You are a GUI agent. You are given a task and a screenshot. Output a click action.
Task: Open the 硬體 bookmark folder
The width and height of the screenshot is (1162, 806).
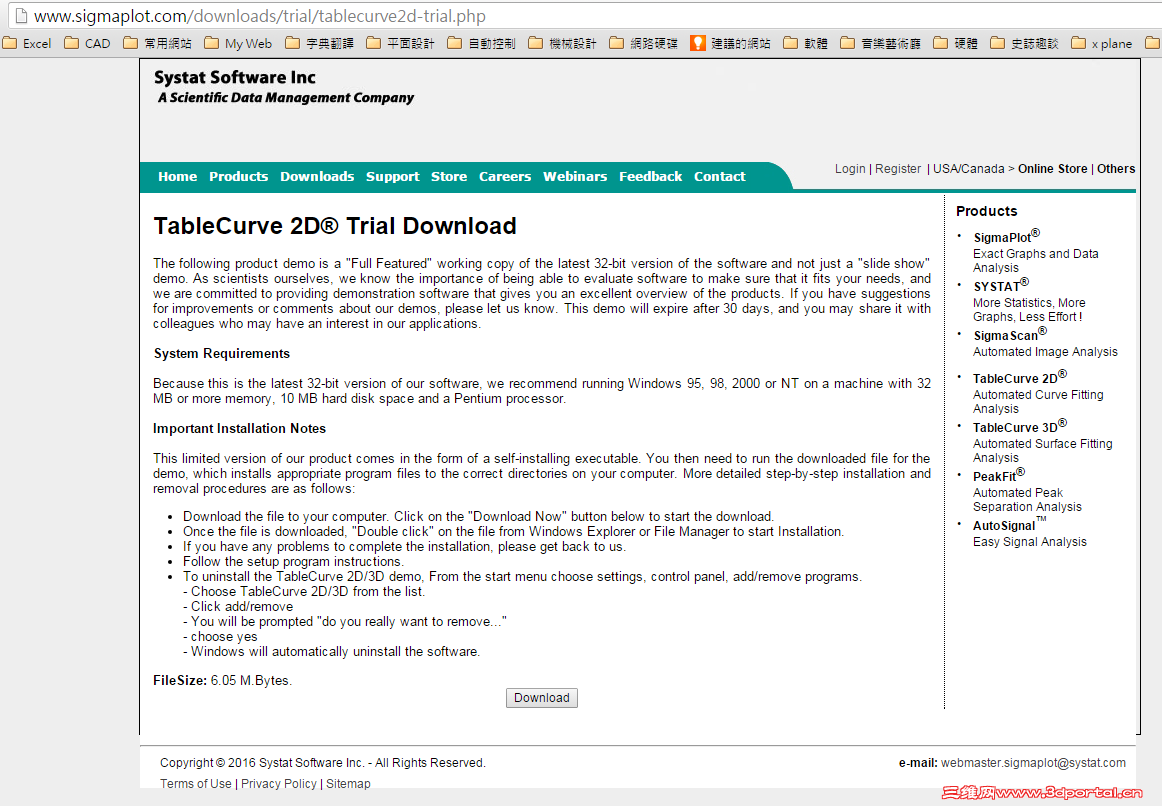956,44
